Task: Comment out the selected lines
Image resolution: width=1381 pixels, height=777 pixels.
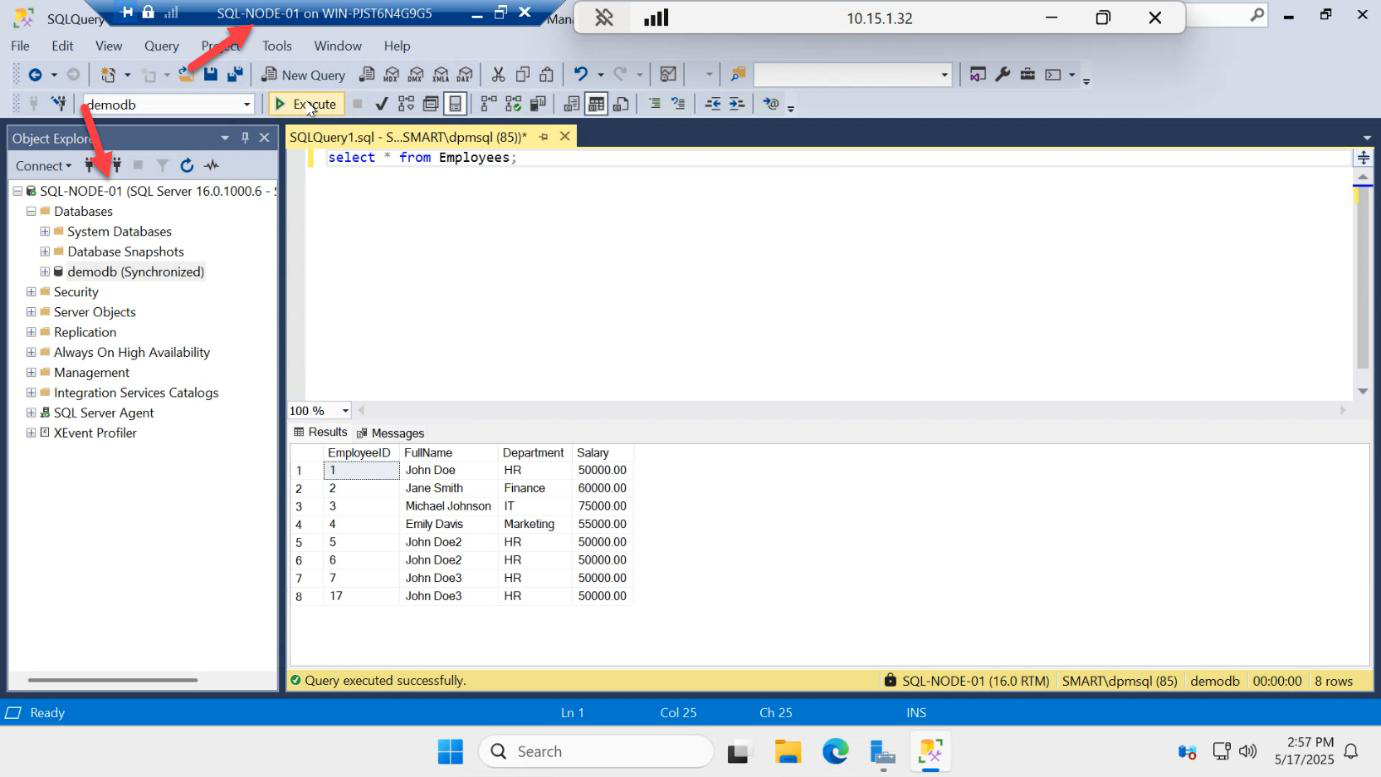Action: (x=654, y=104)
